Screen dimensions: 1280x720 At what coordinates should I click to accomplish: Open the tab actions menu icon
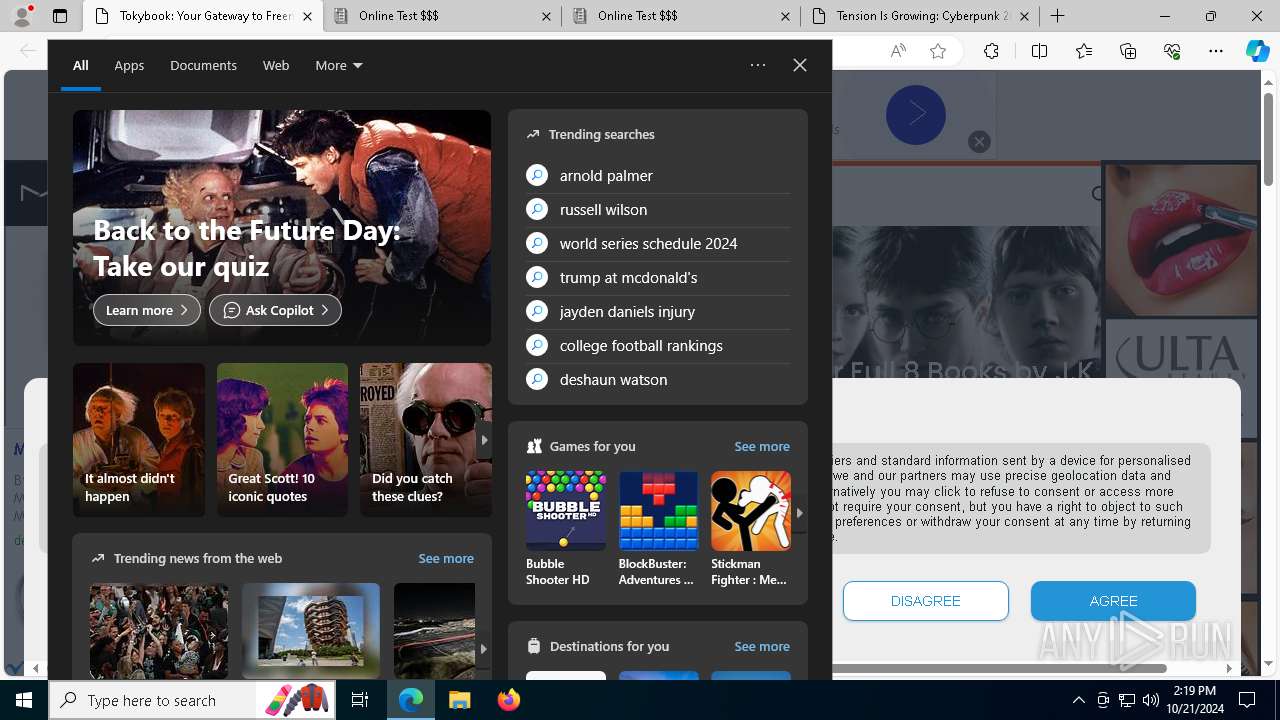click(60, 16)
